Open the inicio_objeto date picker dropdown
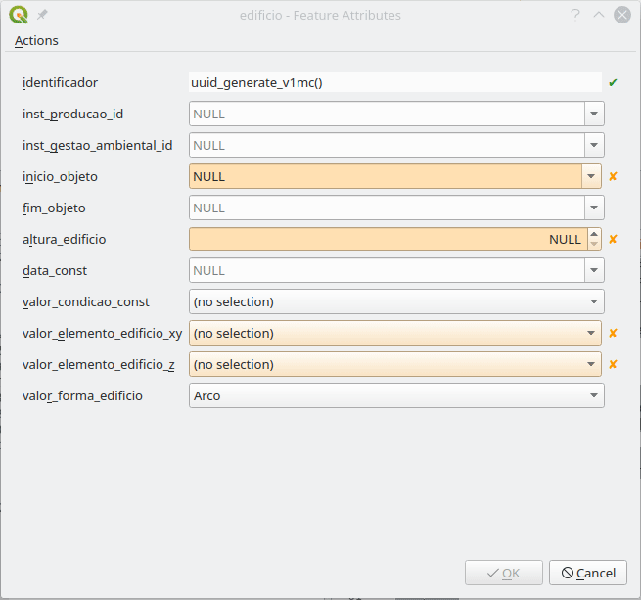This screenshot has width=641, height=600. tap(592, 177)
